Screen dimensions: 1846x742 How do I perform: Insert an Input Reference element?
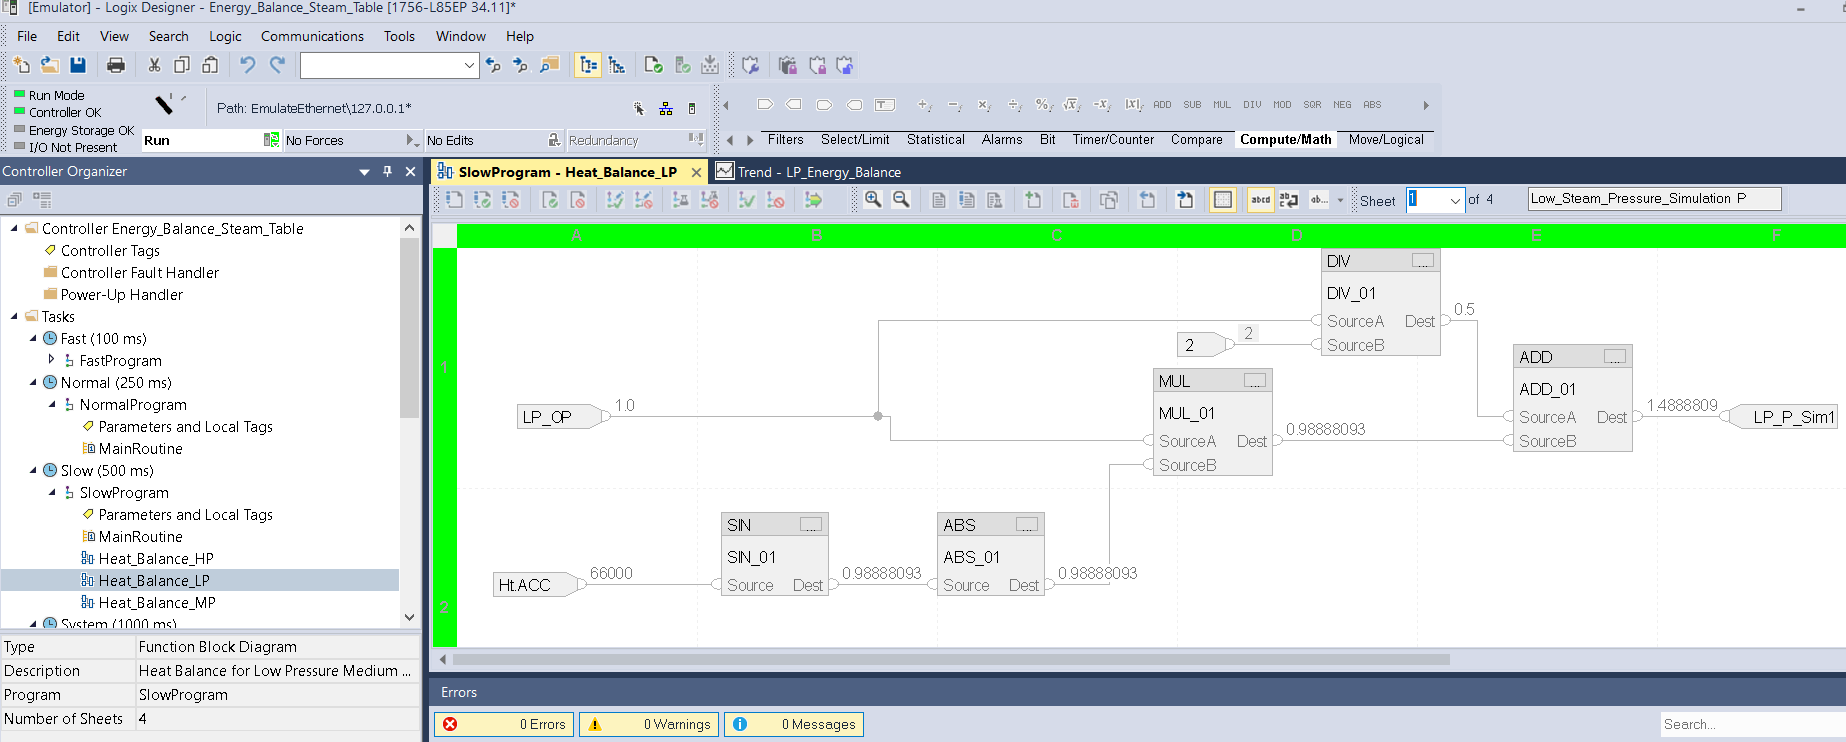click(x=765, y=104)
